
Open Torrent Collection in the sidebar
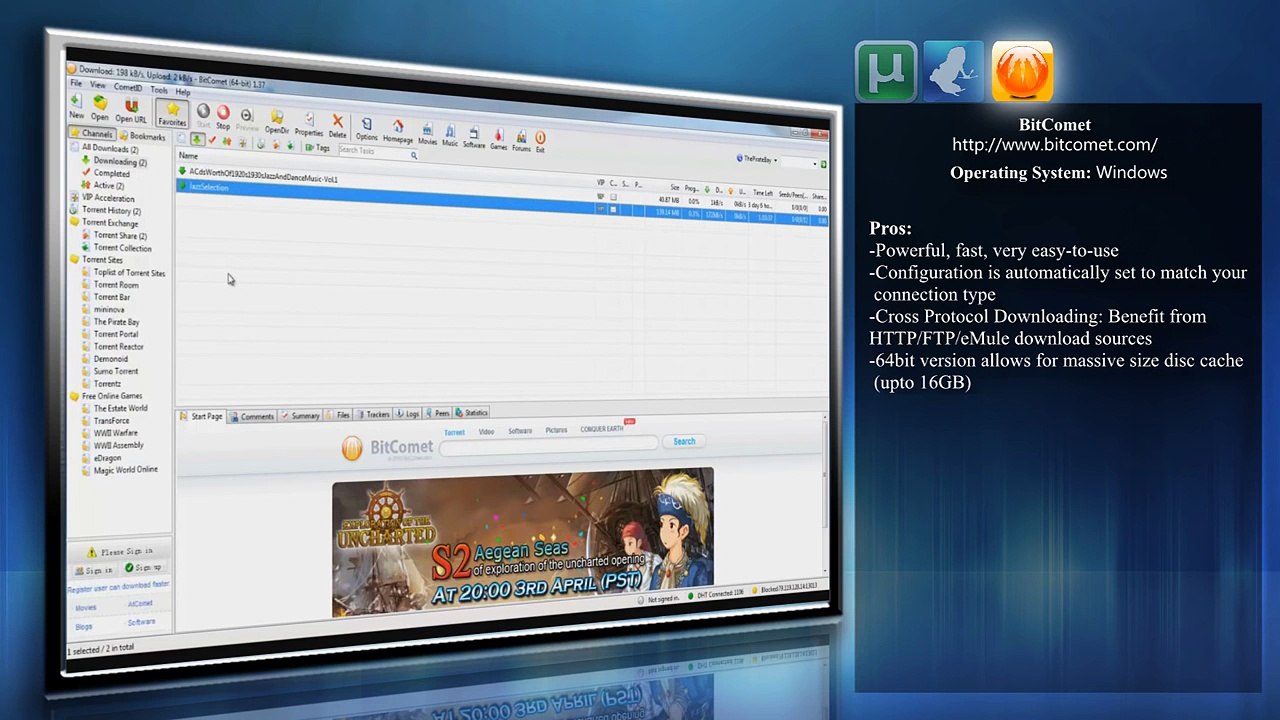pos(117,248)
